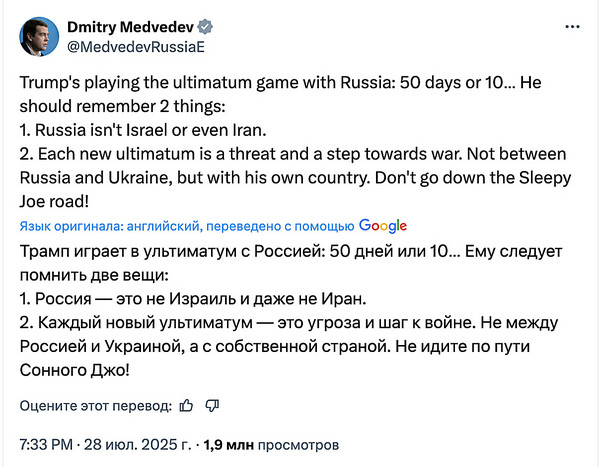Image resolution: width=600 pixels, height=467 pixels.
Task: Click the Russian line 'Россия — это не Израиль'
Action: point(136,299)
